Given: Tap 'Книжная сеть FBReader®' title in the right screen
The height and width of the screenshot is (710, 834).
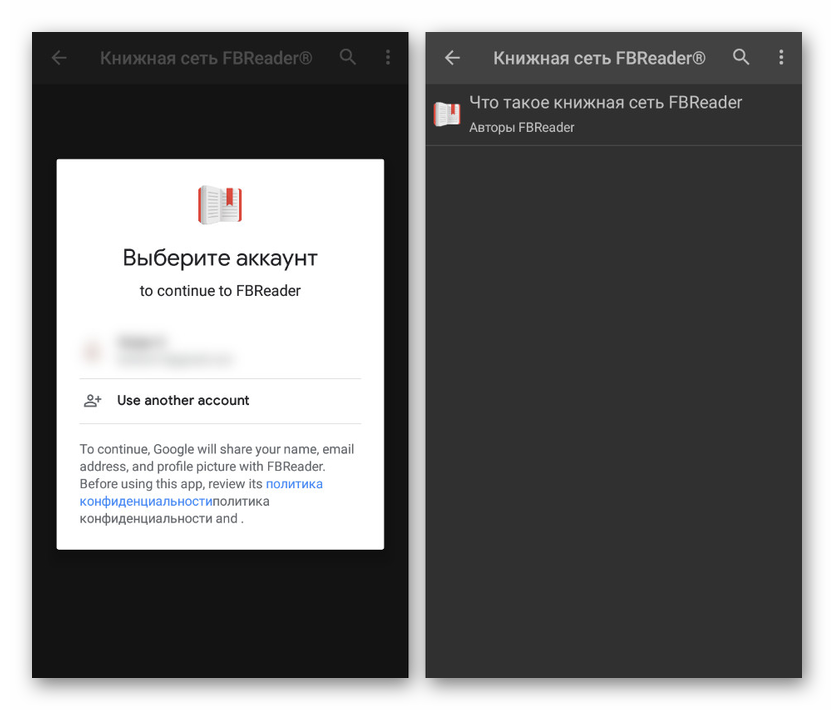Looking at the screenshot, I should tap(599, 58).
